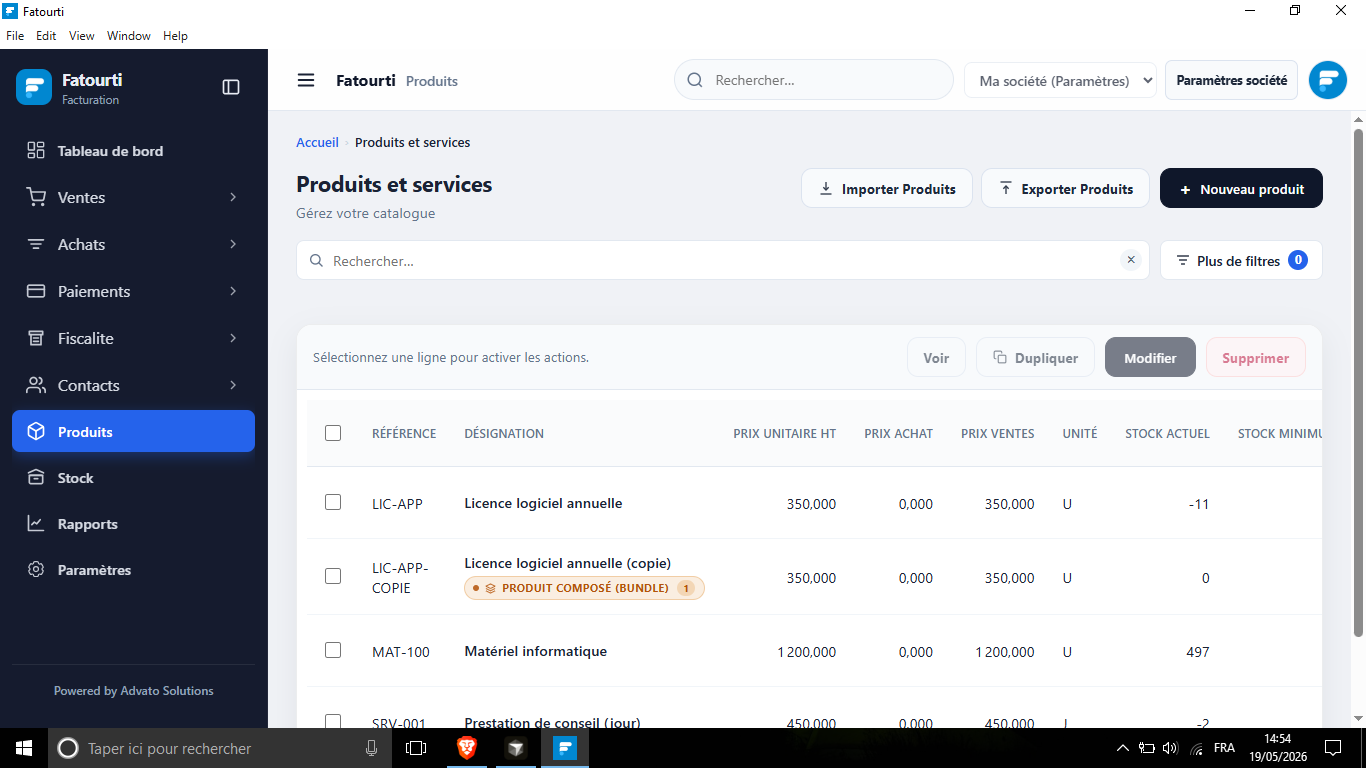Open the Edit menu
This screenshot has width=1366, height=768.
coord(46,36)
